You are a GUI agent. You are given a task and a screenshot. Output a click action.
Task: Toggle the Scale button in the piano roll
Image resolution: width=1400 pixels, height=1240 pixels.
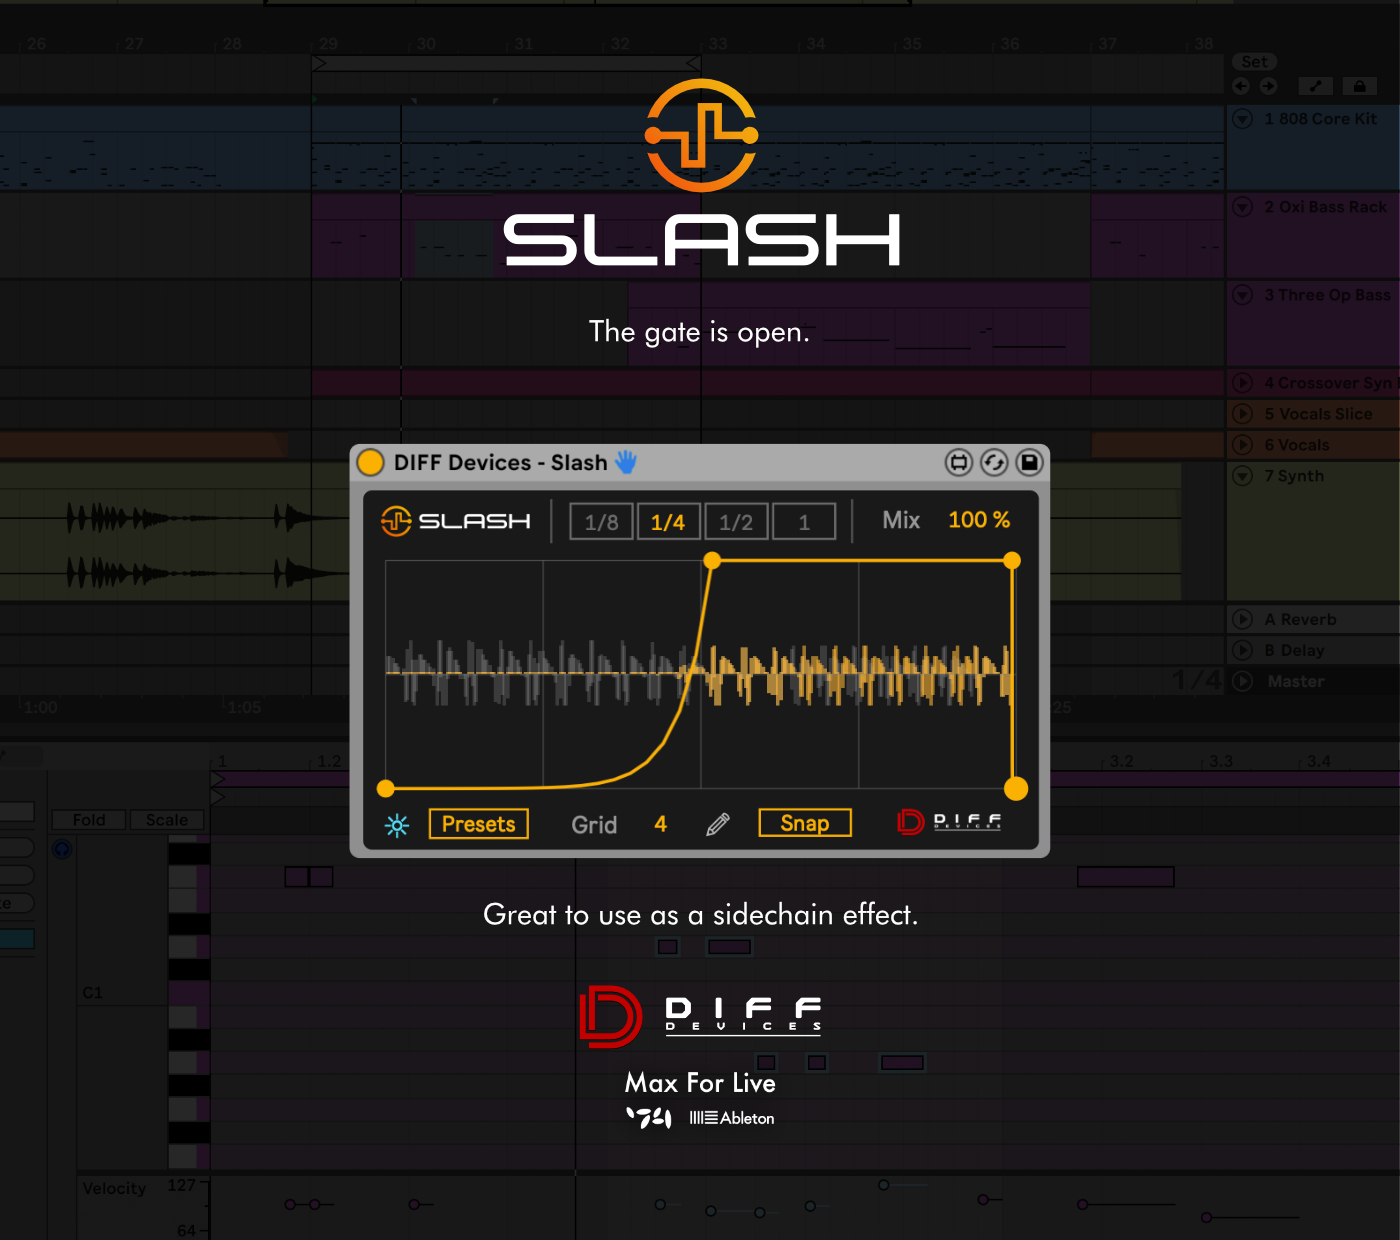tap(167, 820)
